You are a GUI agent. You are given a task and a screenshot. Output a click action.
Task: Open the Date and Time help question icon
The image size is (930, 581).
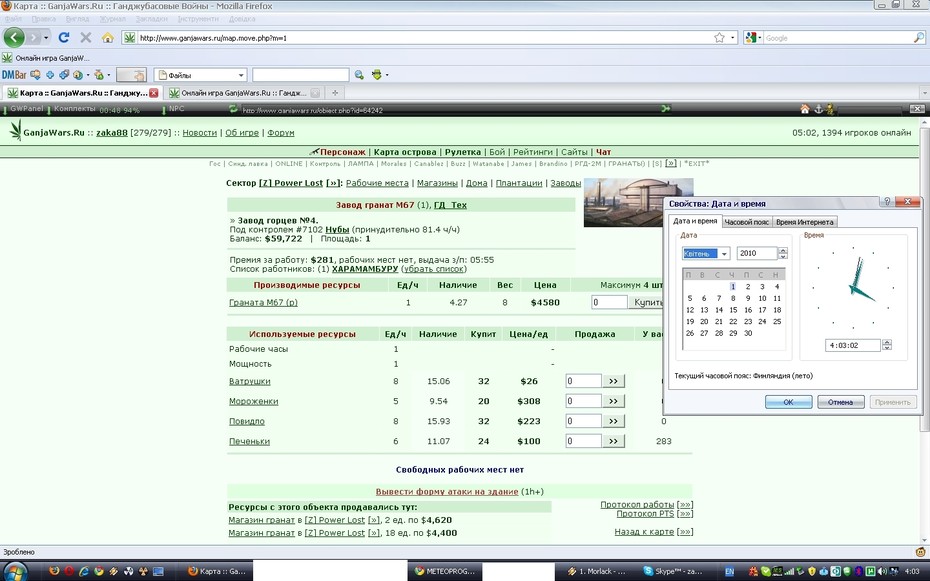pos(887,202)
